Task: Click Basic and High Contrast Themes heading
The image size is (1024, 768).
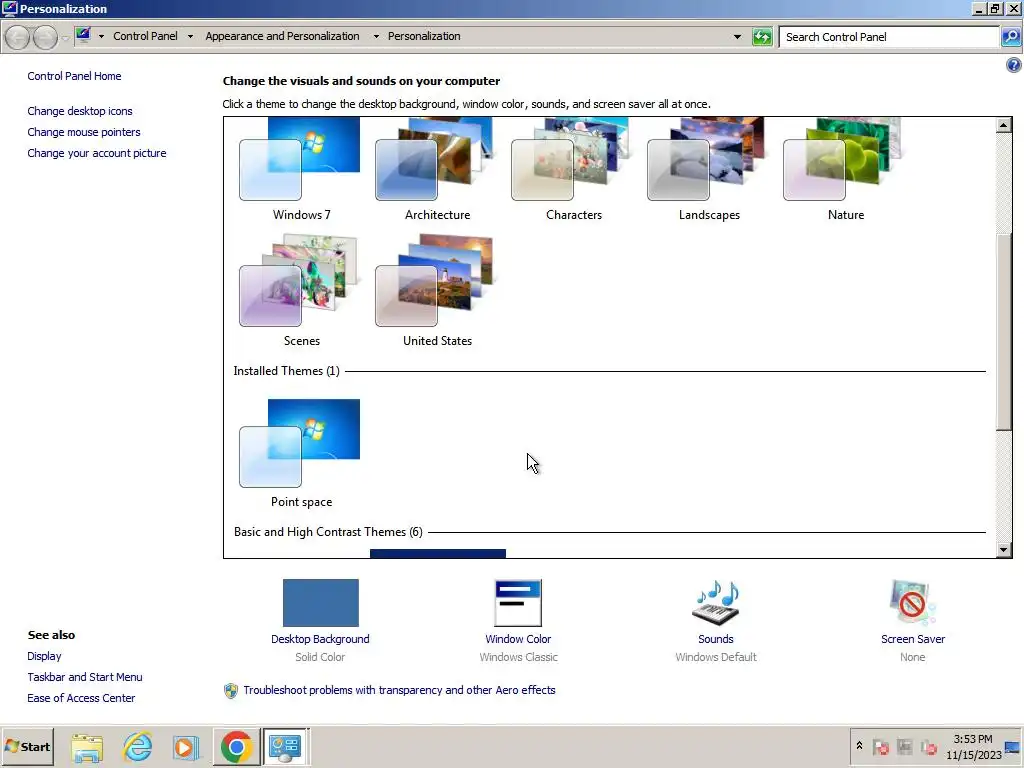Action: tap(328, 532)
